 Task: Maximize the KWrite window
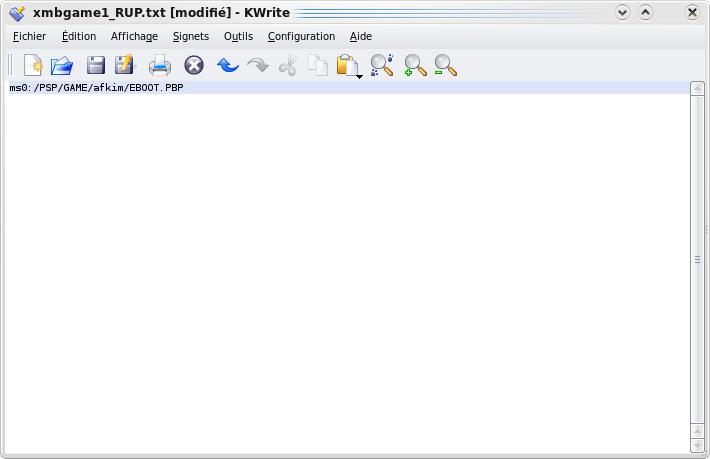coord(646,12)
